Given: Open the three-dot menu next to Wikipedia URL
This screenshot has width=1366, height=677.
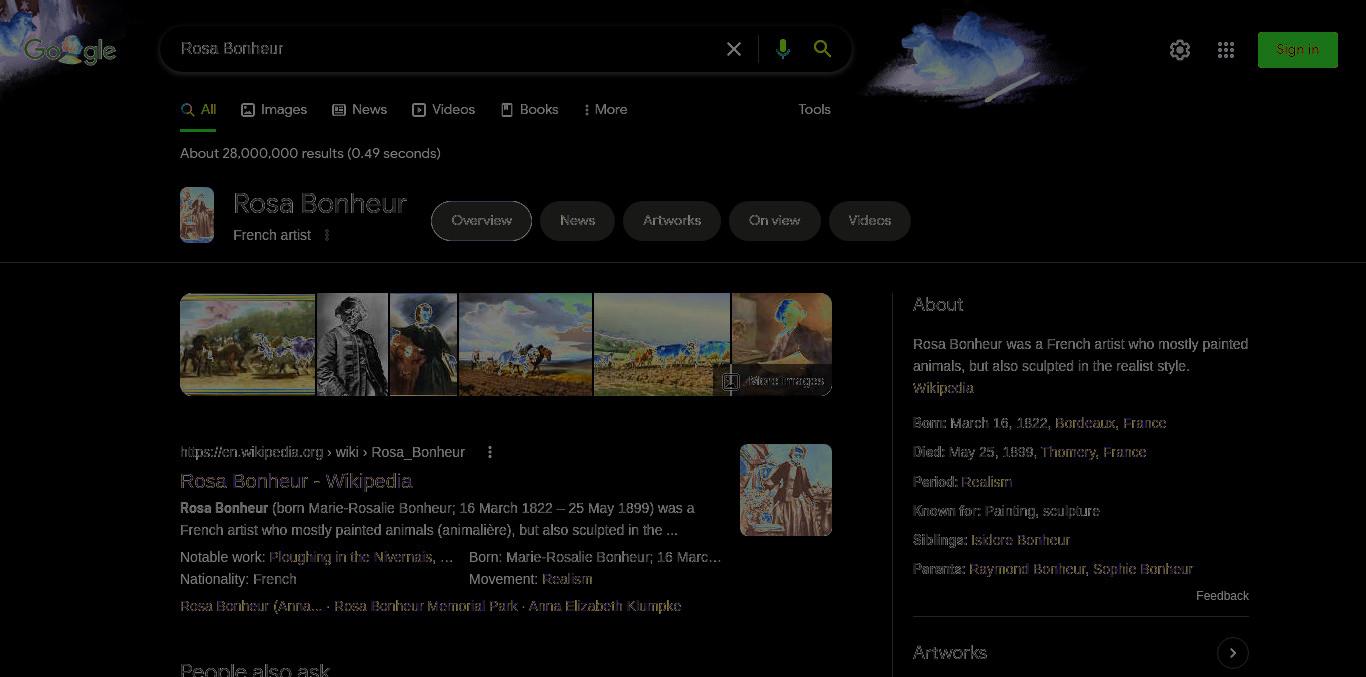Looking at the screenshot, I should pyautogui.click(x=490, y=452).
